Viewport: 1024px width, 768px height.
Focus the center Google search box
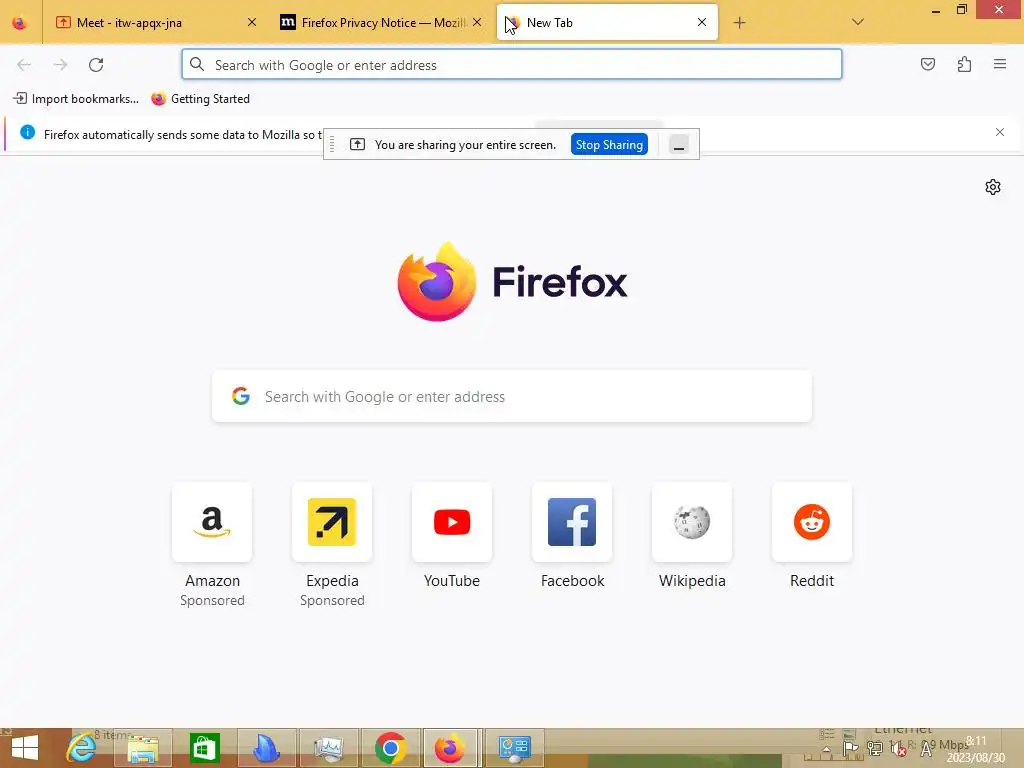512,396
